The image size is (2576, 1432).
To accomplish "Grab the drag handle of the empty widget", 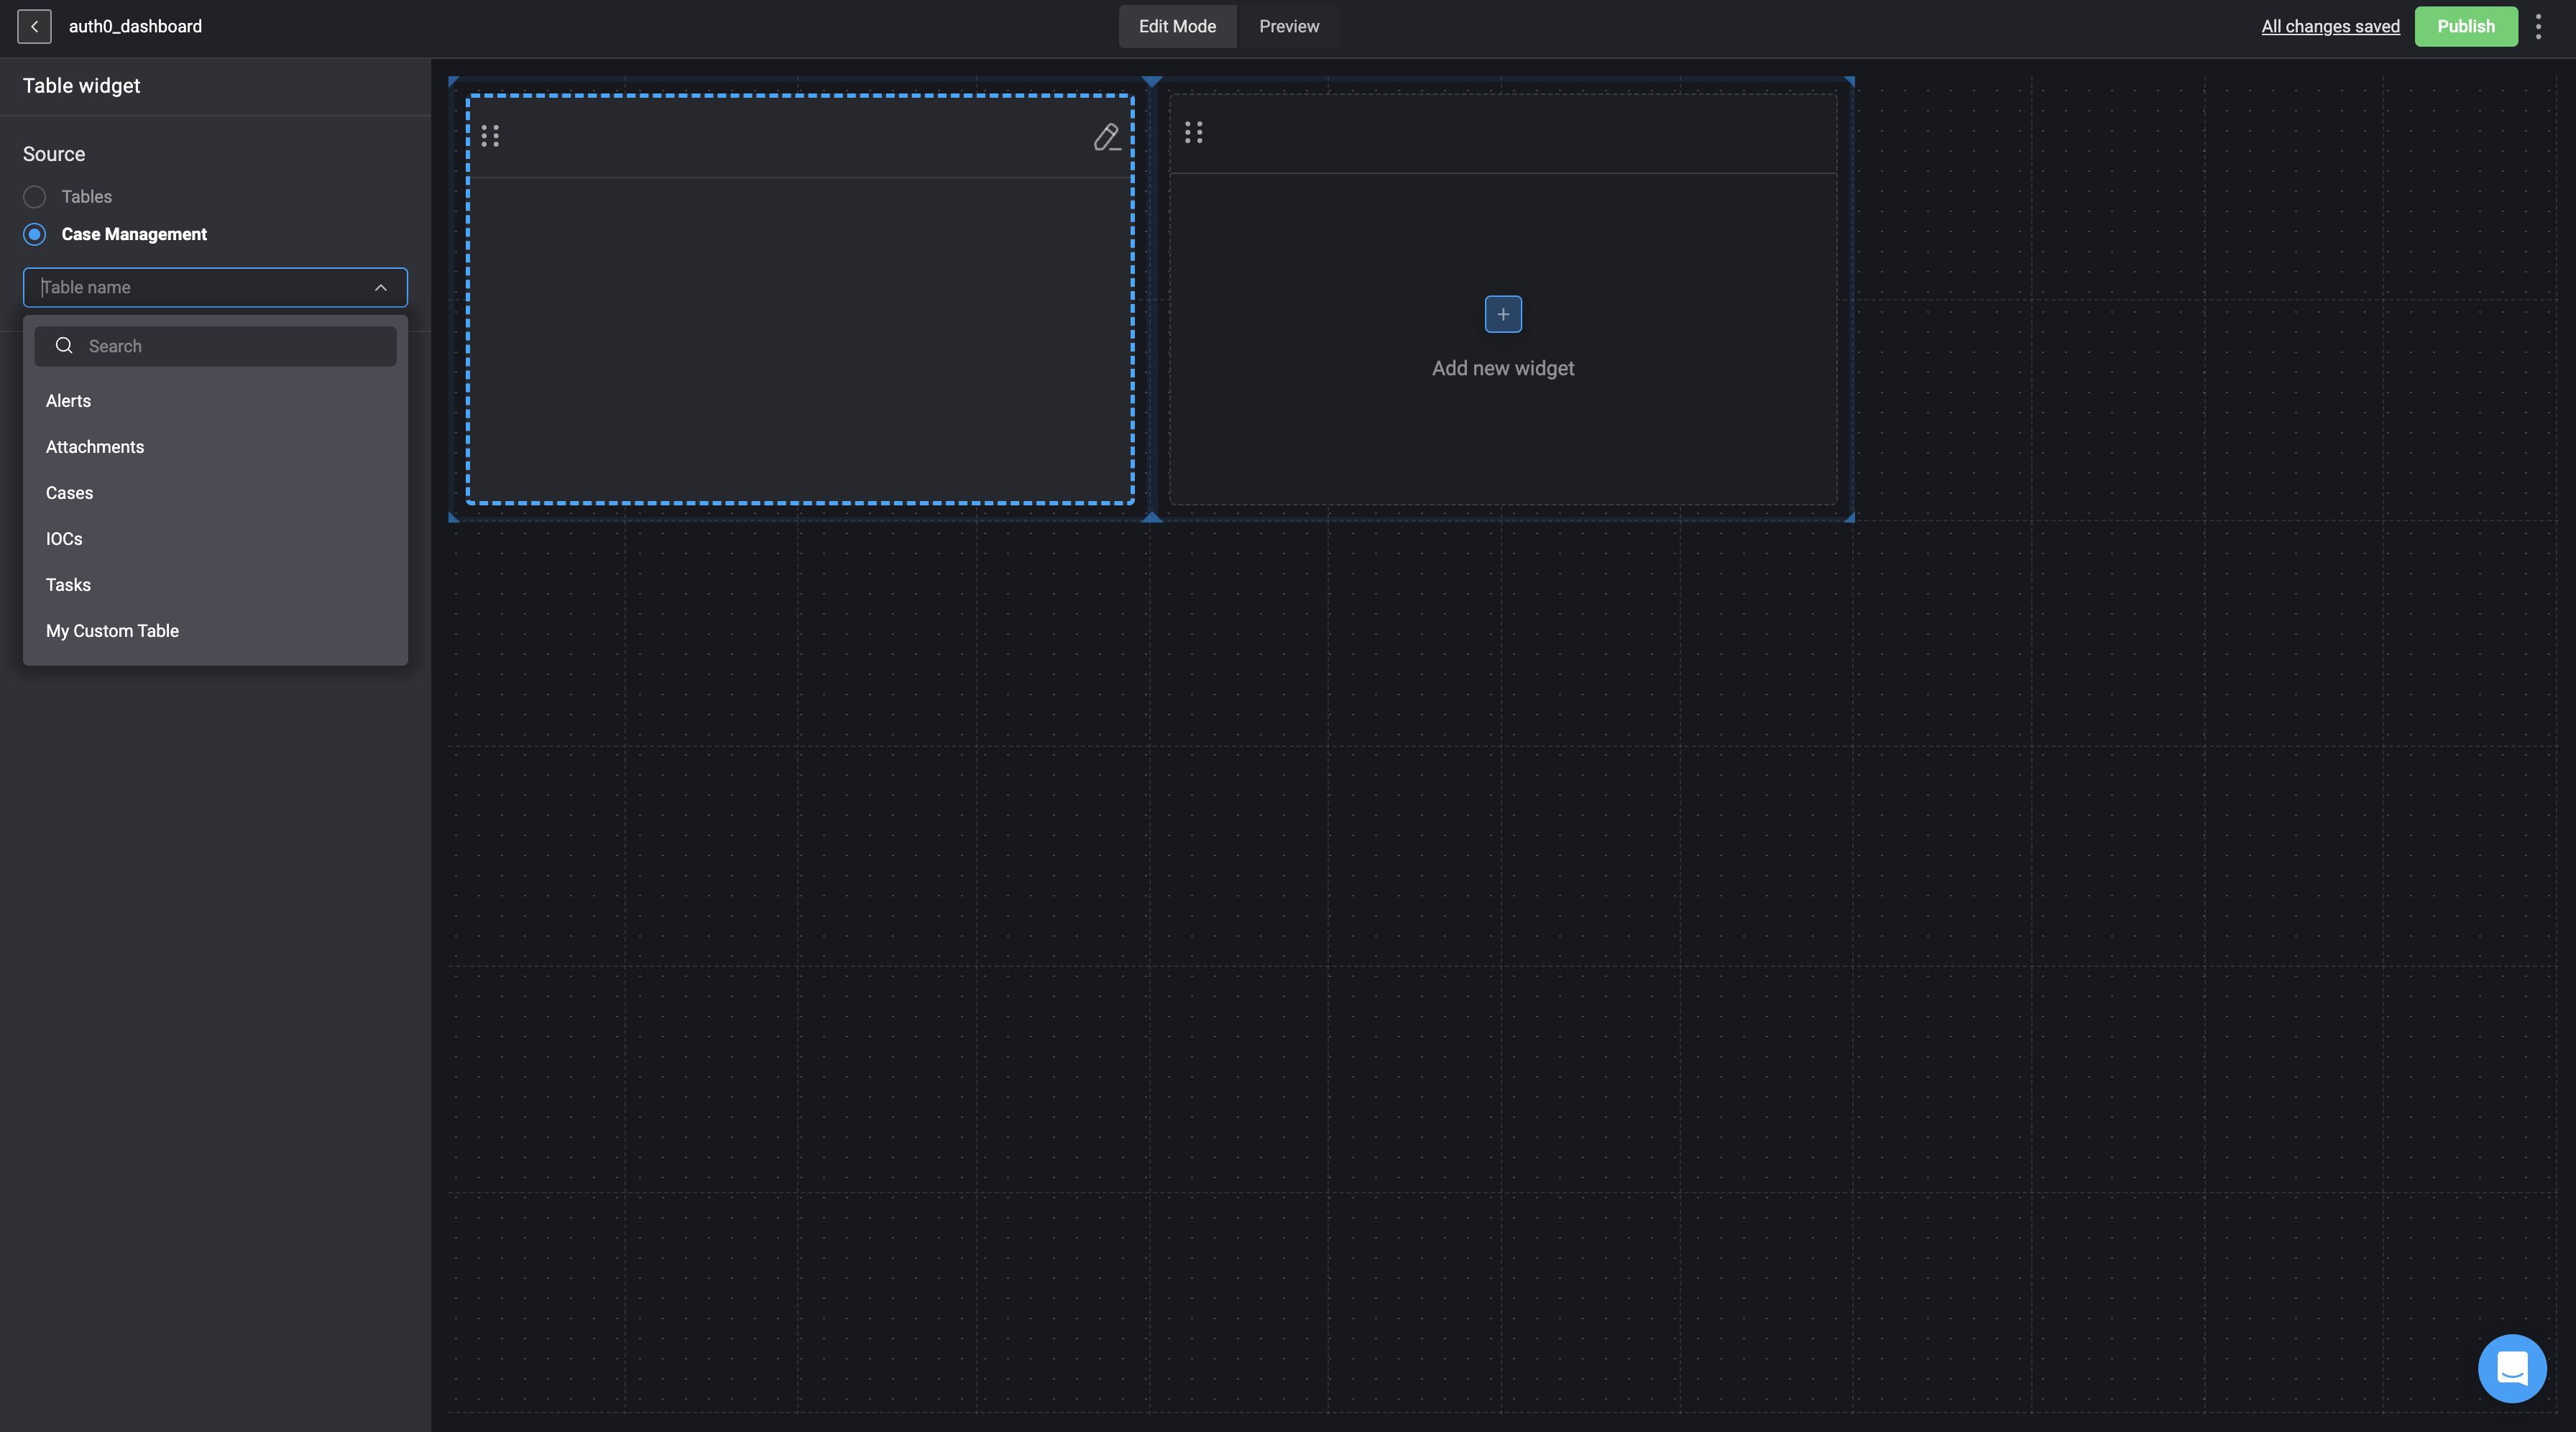I will [1193, 132].
